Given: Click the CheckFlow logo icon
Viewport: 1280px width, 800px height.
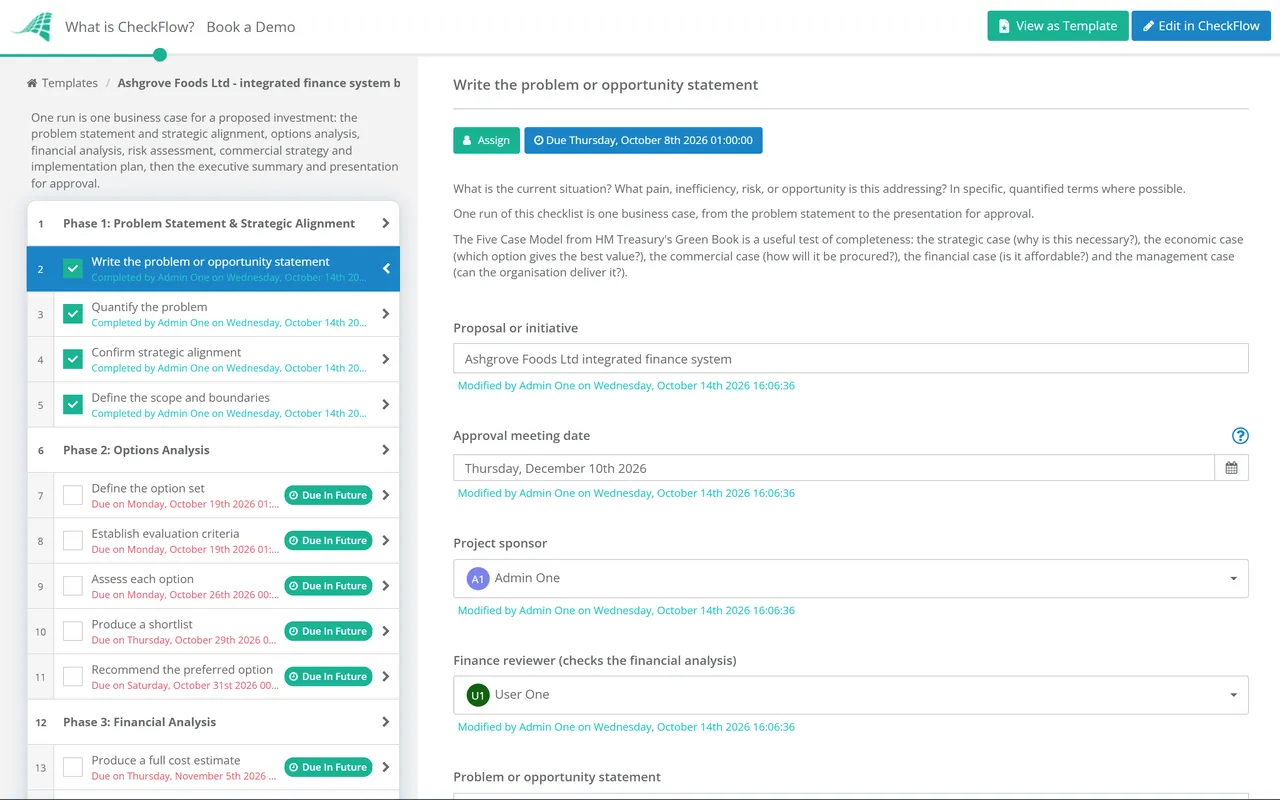Looking at the screenshot, I should [x=31, y=26].
